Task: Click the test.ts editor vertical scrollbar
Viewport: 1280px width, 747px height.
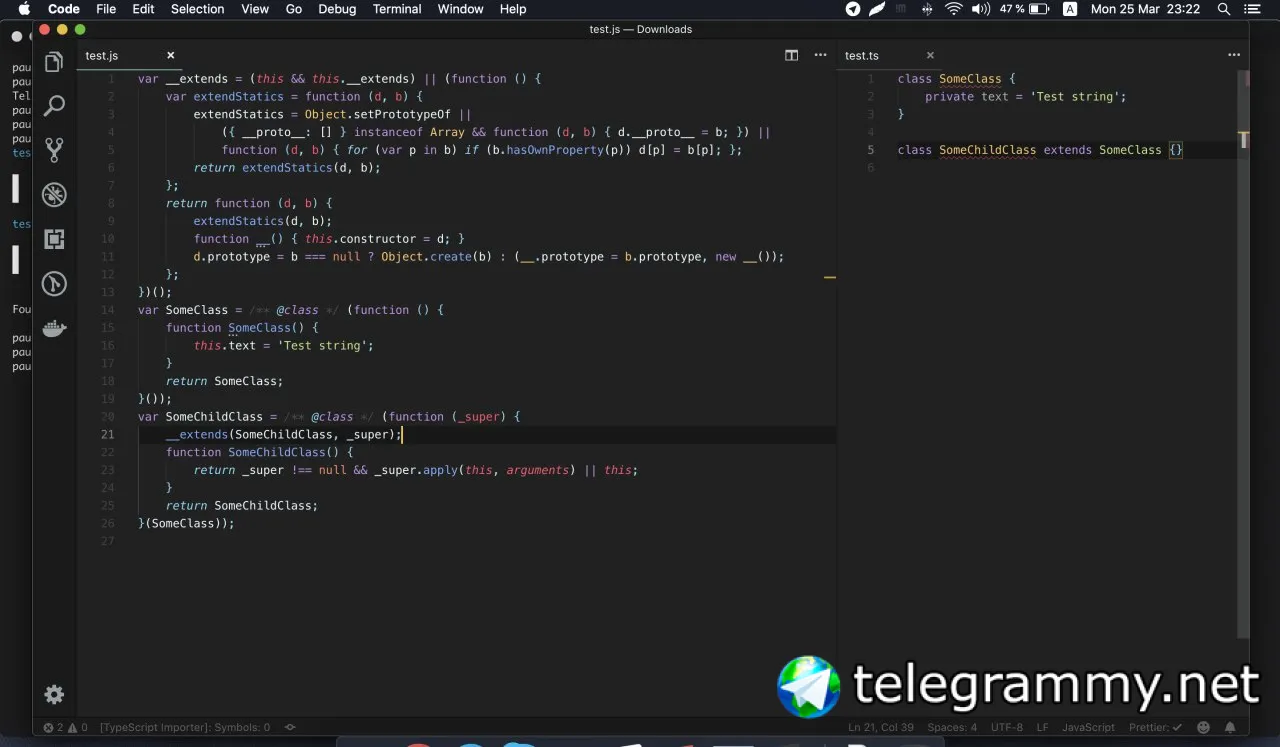Action: (1243, 353)
